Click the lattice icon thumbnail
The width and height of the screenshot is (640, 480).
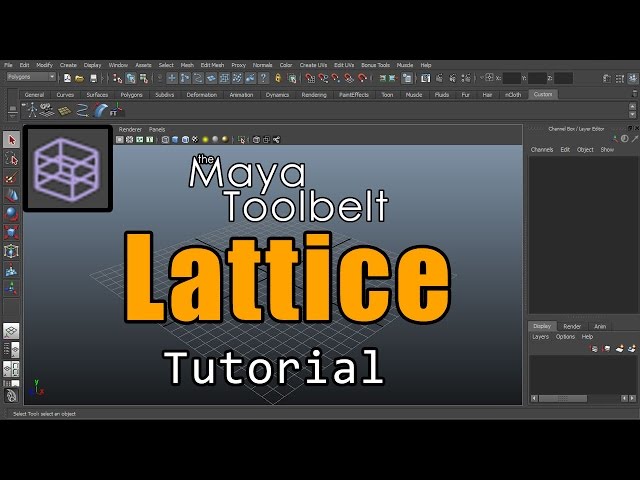pos(68,169)
